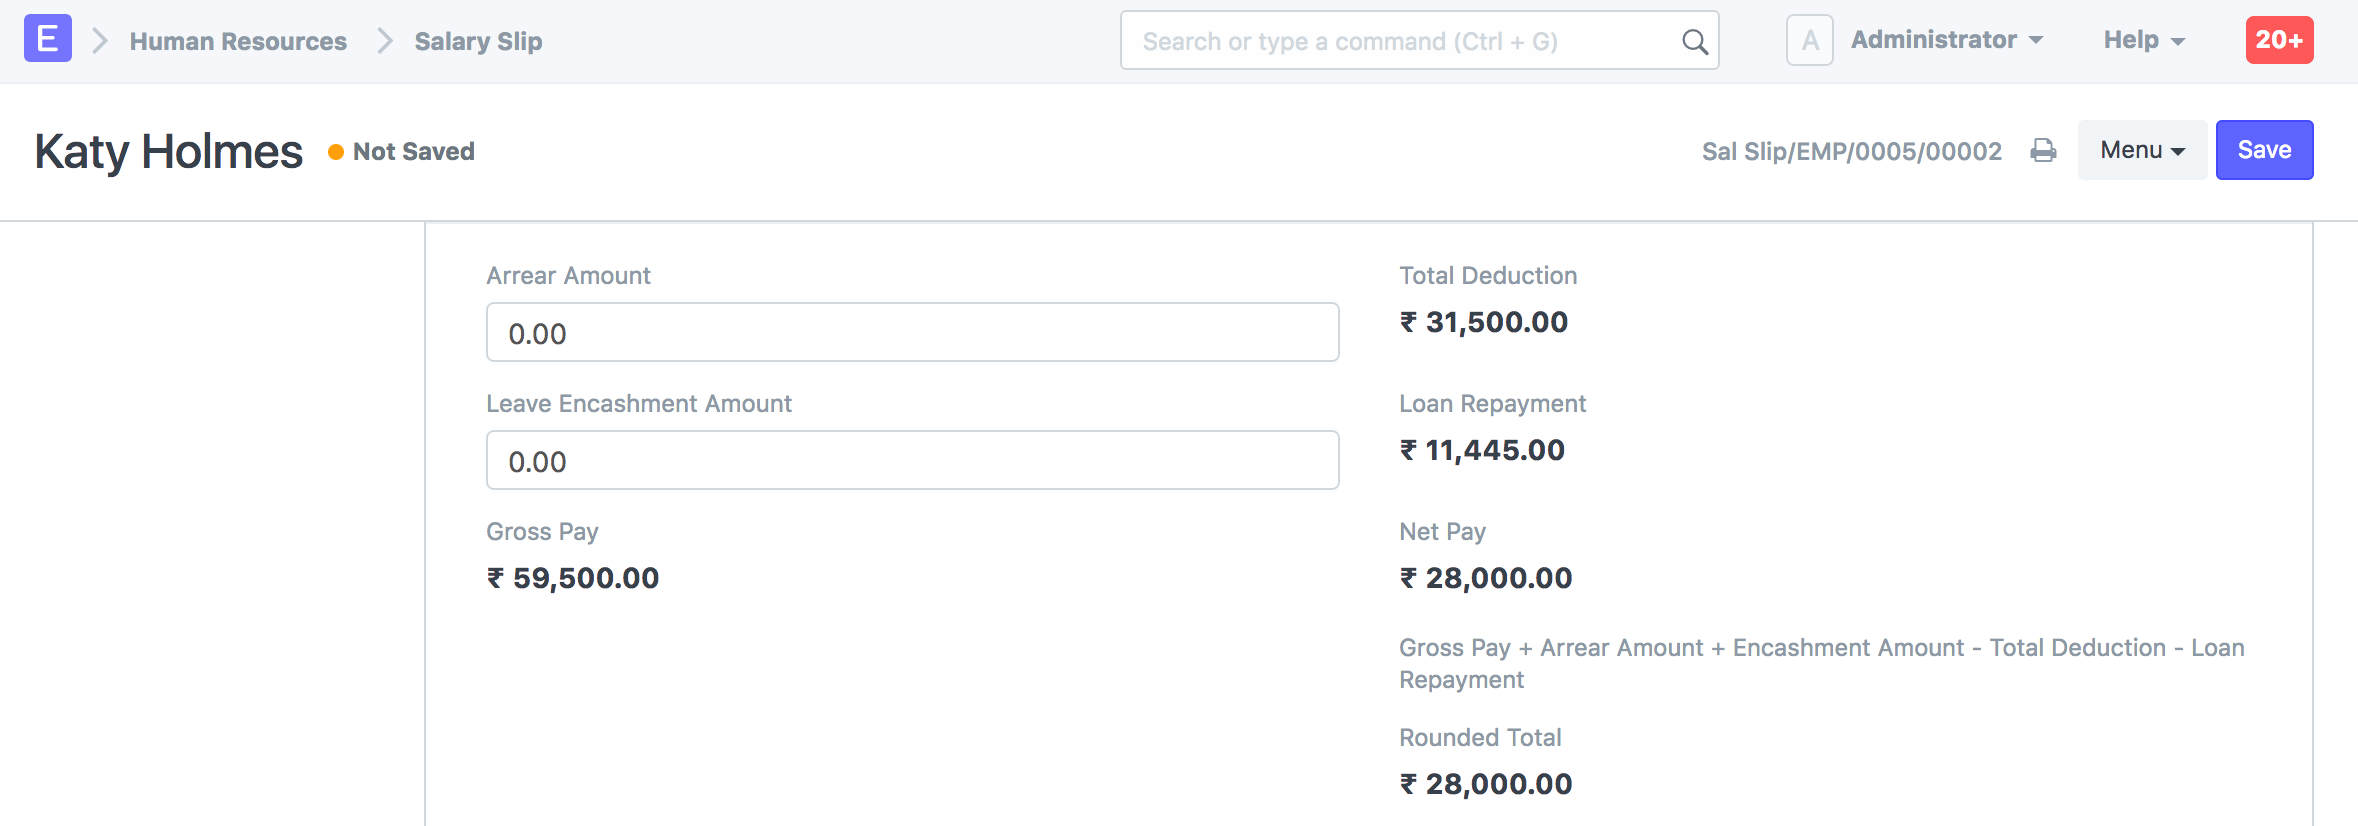Click the first breadcrumb chevron arrow
2358x826 pixels.
pos(99,41)
